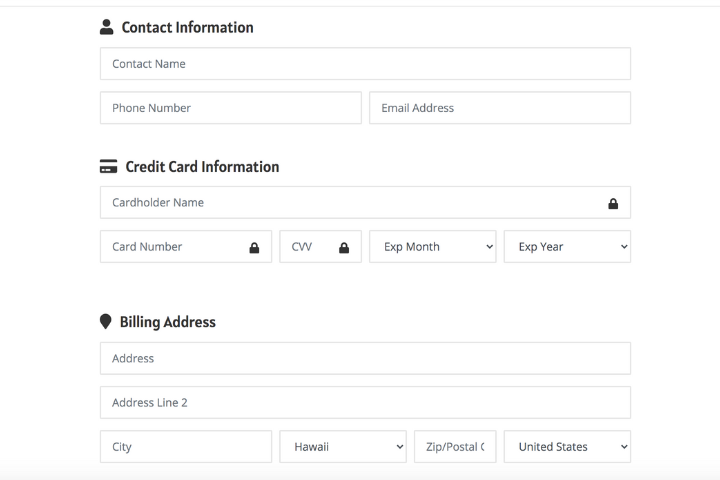
Task: Select the Address field
Action: (x=365, y=358)
